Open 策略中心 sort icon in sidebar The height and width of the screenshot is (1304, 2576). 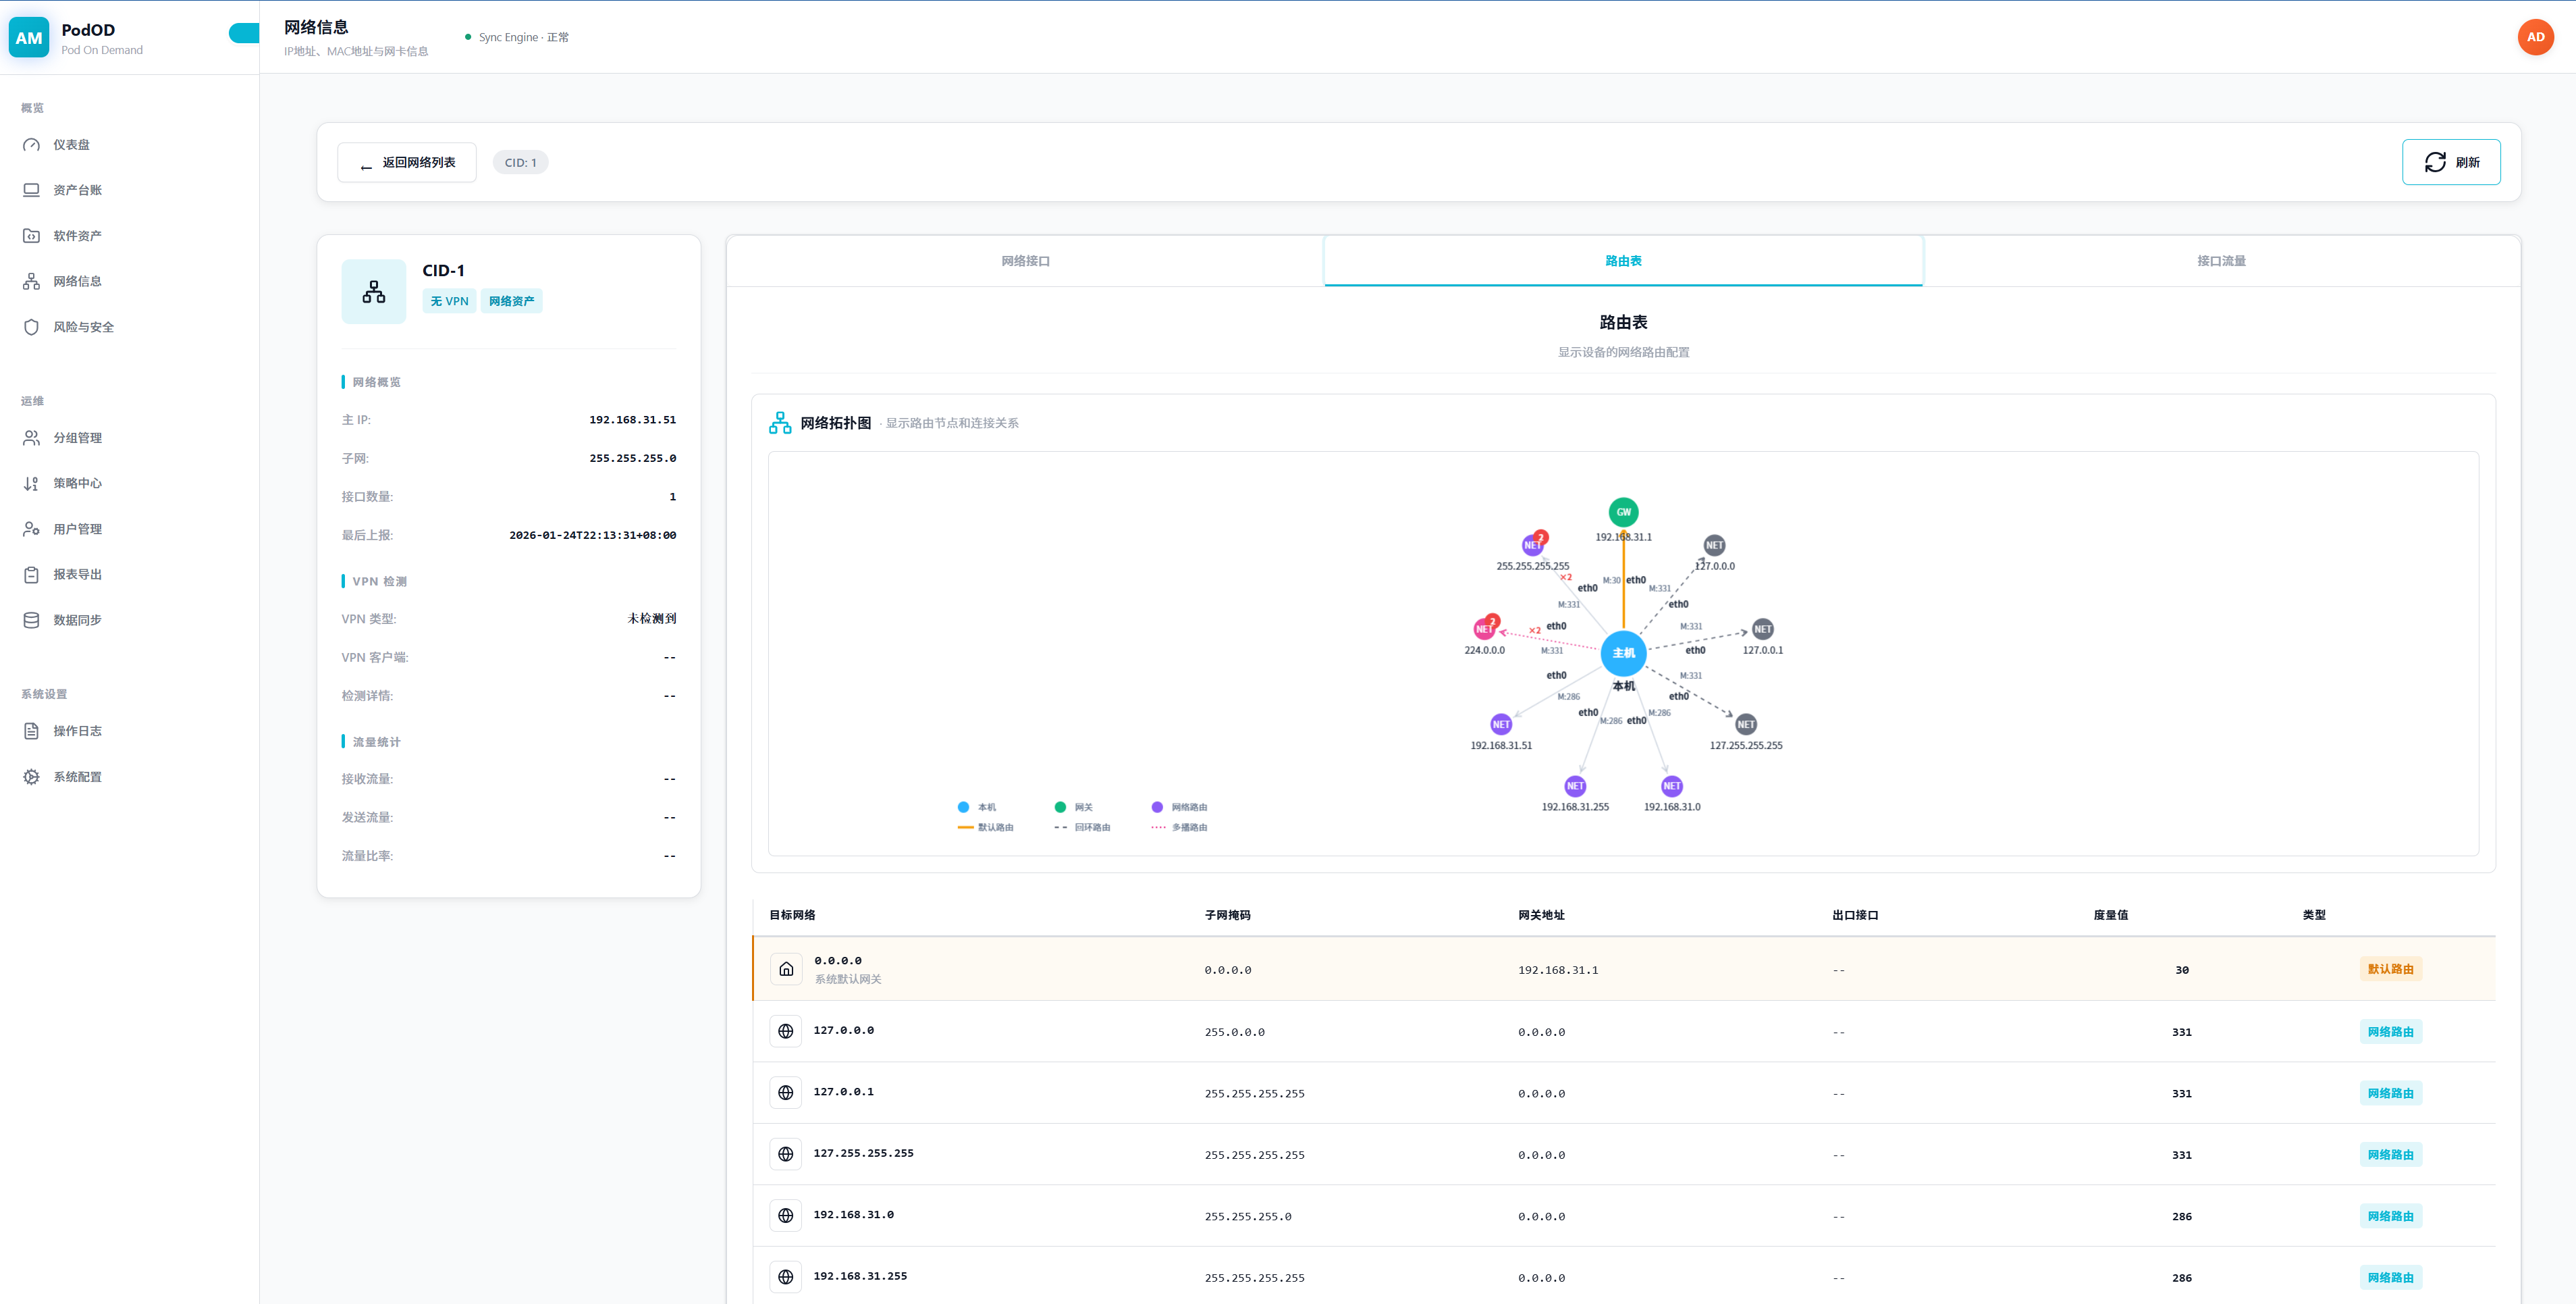pyautogui.click(x=31, y=483)
